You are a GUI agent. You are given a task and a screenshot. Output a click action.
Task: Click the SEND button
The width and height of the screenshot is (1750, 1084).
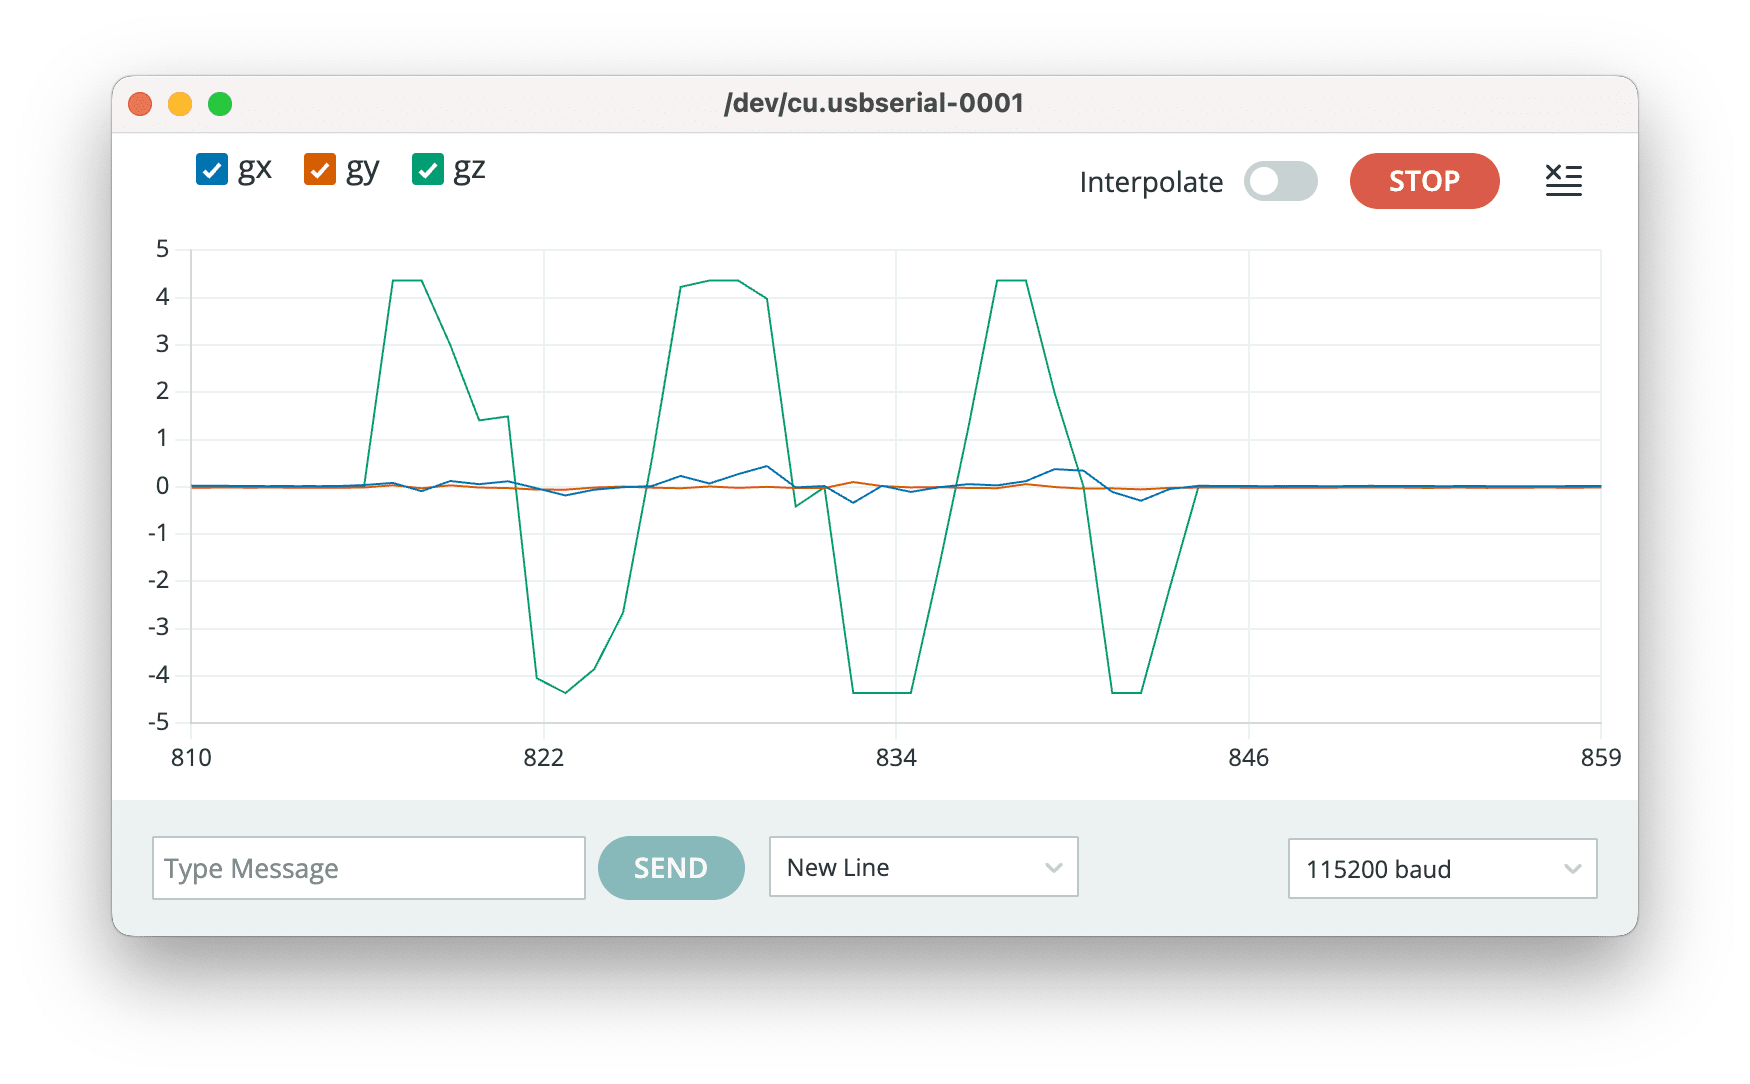(x=671, y=868)
